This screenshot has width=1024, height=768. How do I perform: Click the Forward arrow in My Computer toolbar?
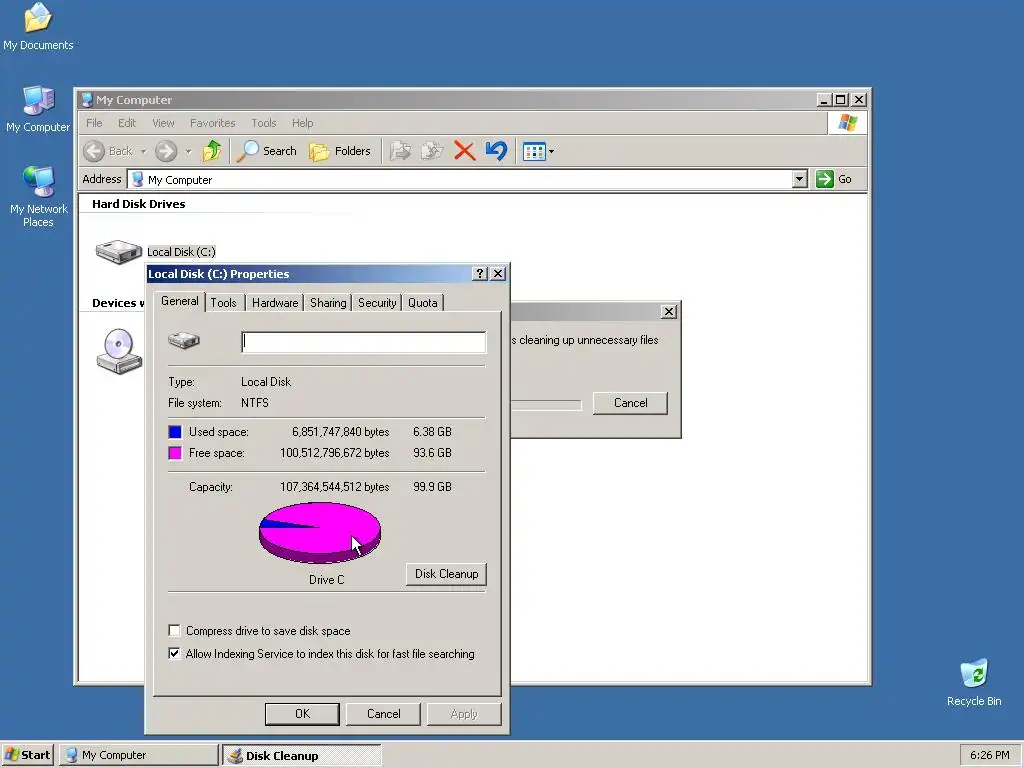tap(166, 151)
